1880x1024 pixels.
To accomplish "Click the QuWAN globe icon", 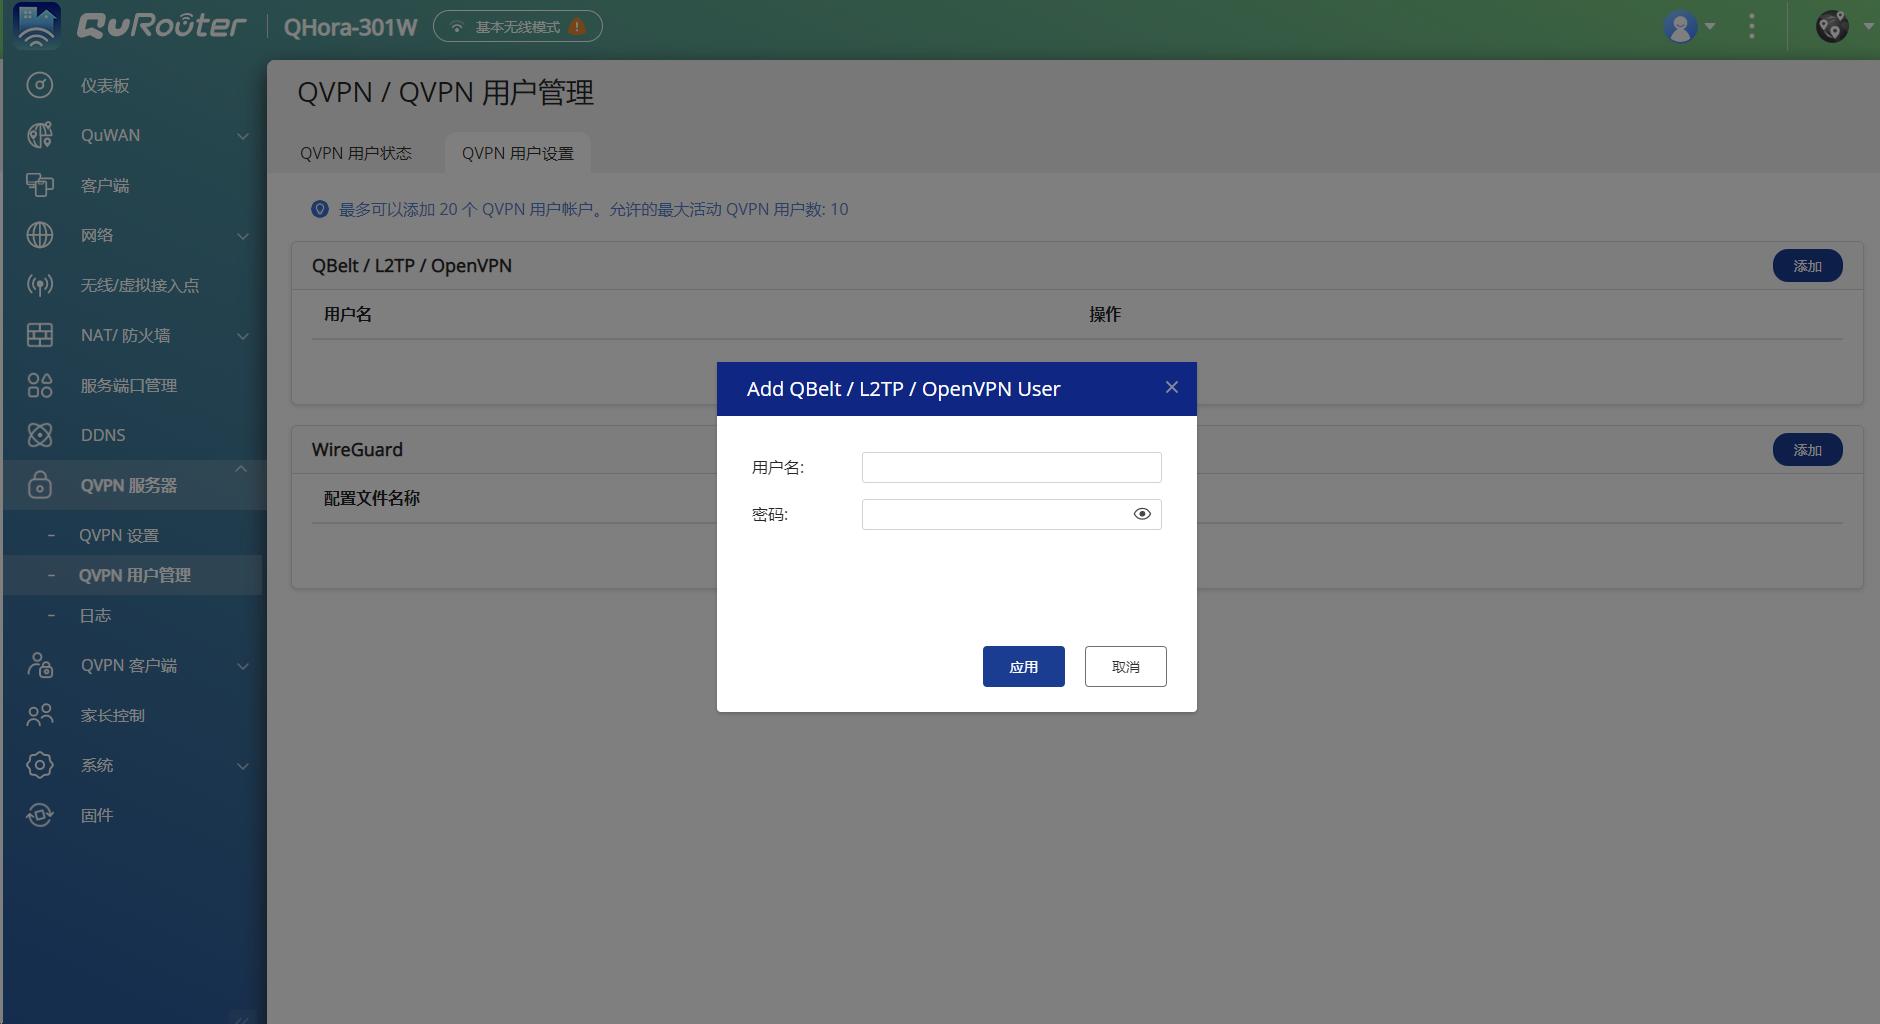I will pos(39,135).
